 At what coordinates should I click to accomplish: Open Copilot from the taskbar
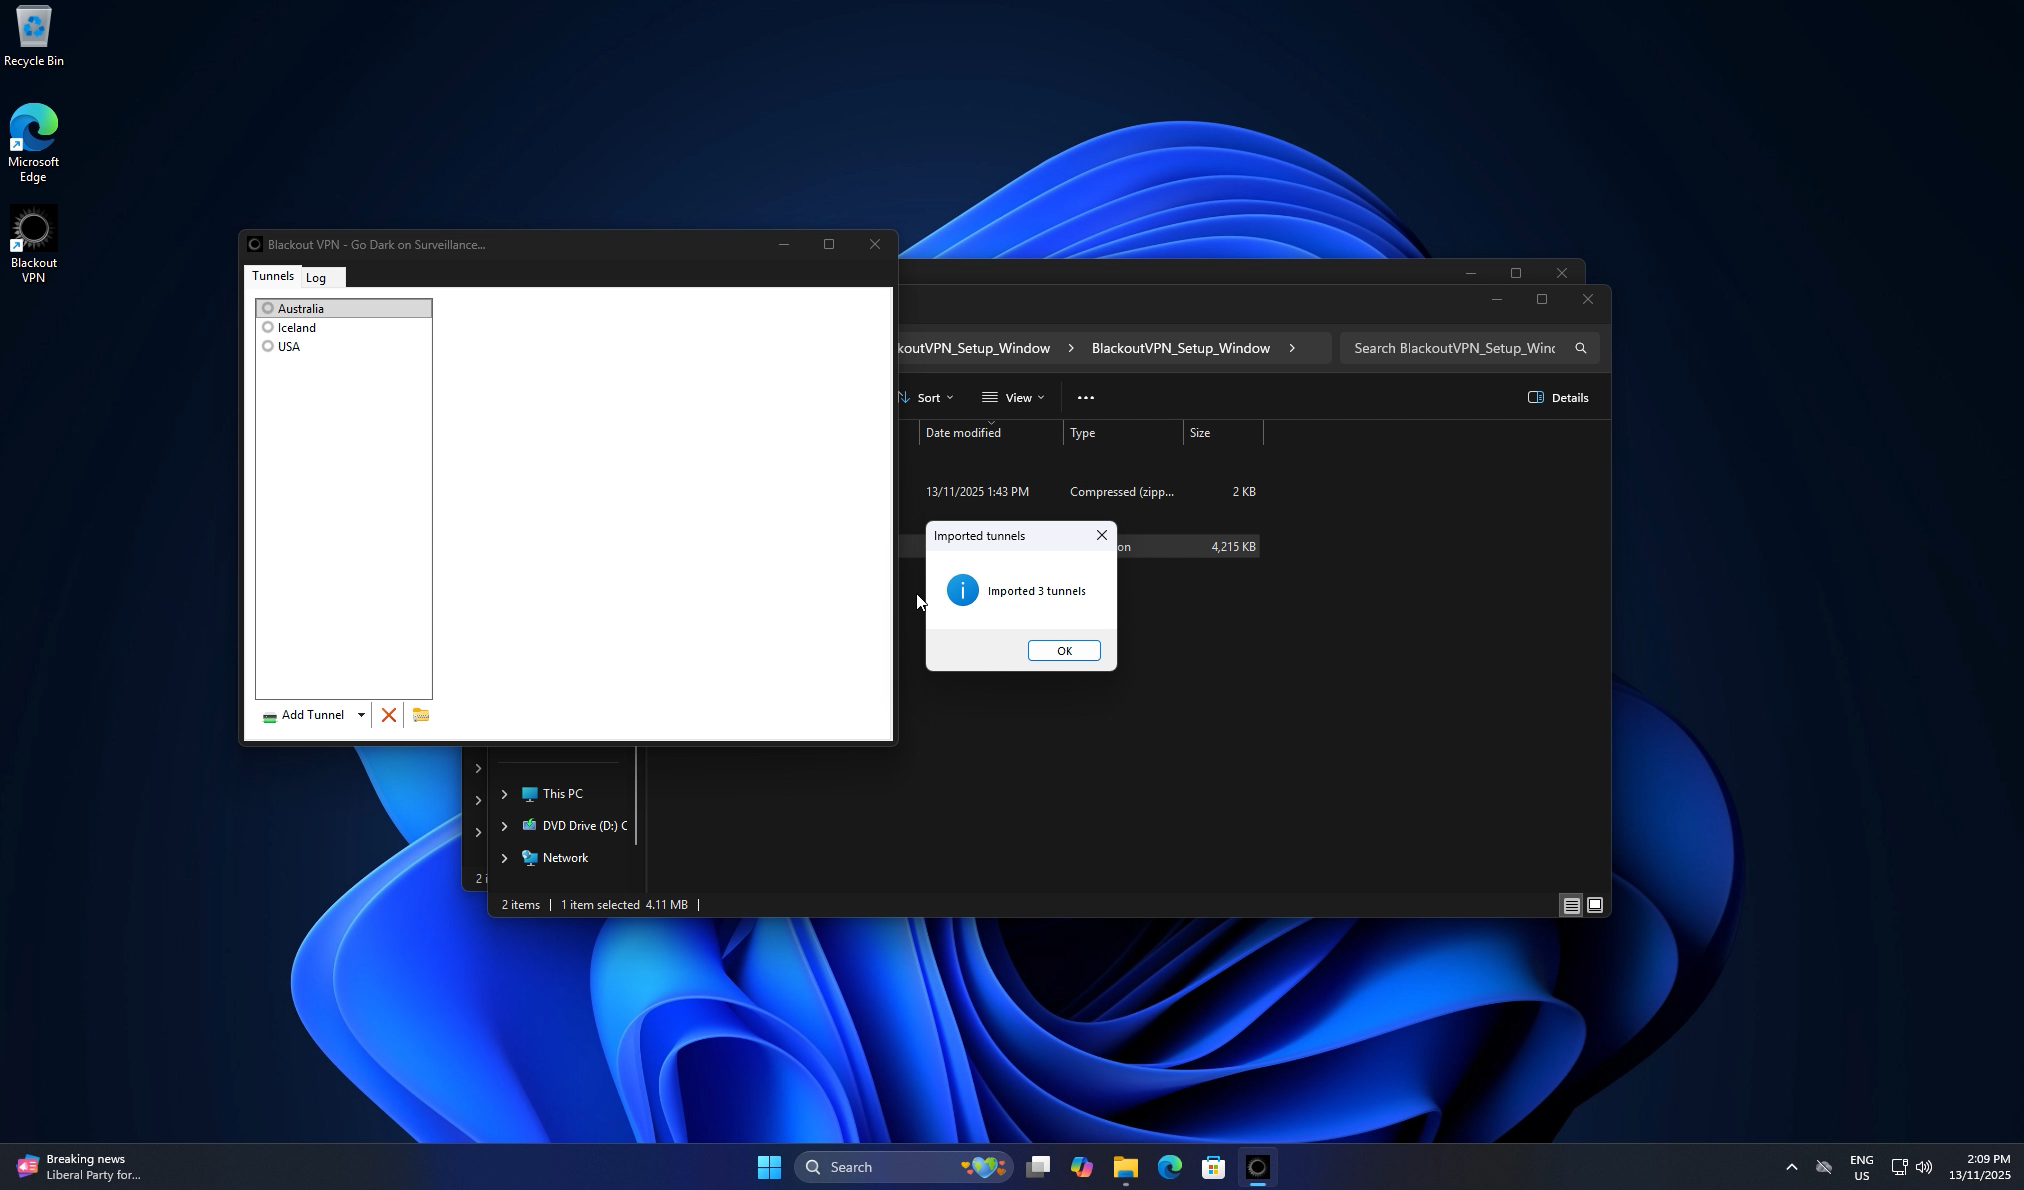(x=1081, y=1166)
